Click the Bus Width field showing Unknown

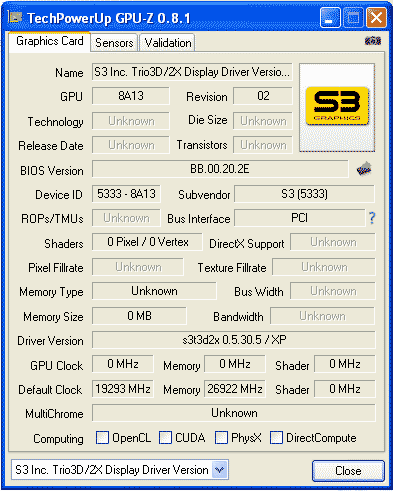click(x=333, y=291)
